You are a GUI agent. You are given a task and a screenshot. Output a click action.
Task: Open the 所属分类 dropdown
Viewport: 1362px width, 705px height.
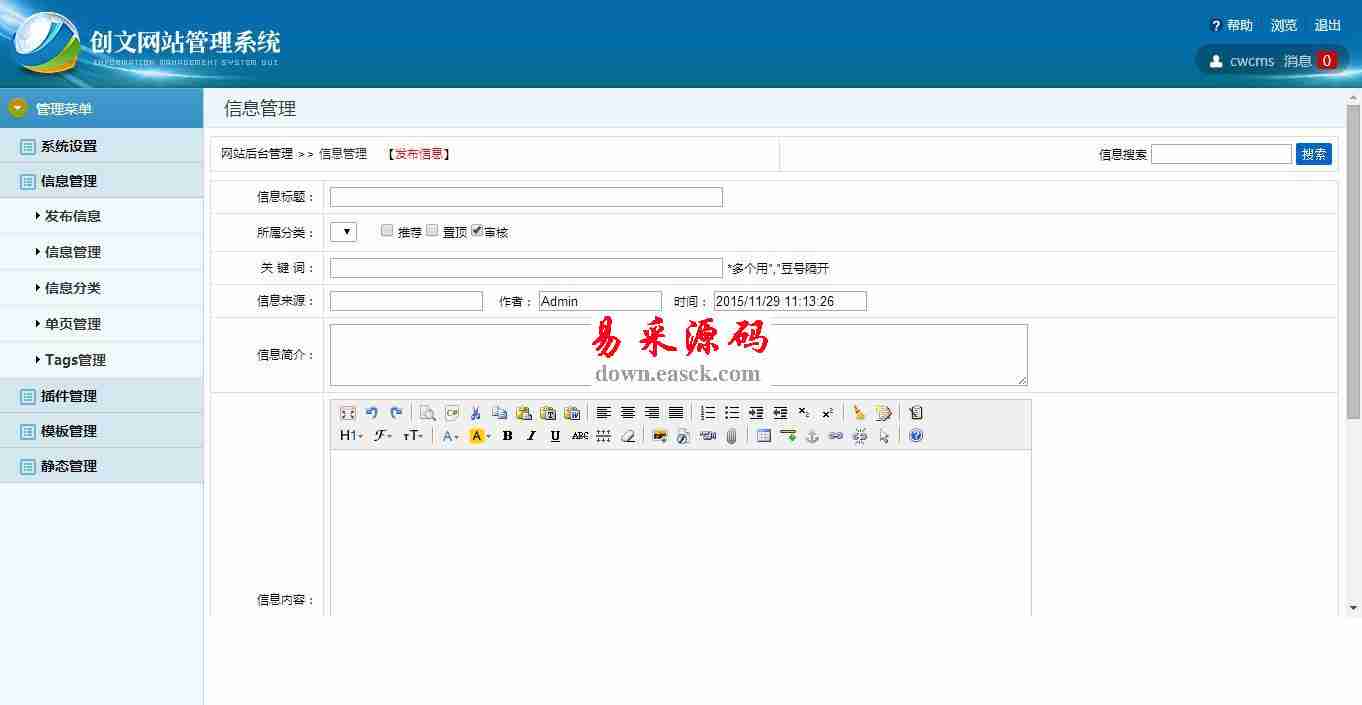click(x=343, y=232)
